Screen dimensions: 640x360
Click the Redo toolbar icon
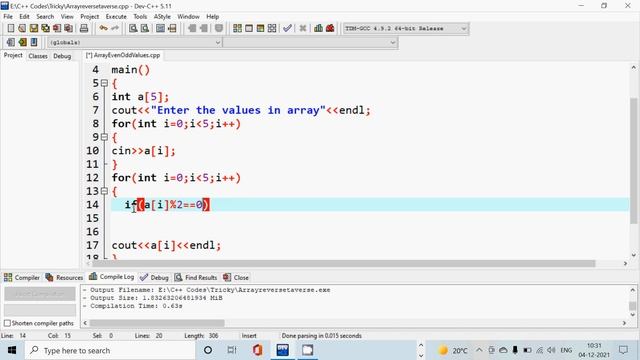(x=115, y=28)
